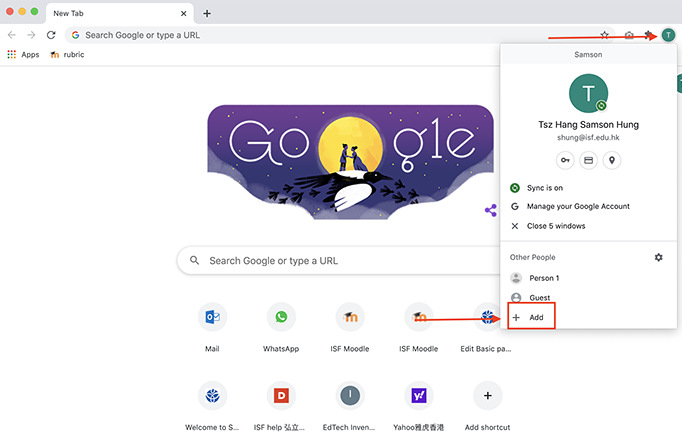Click the address bar
Viewport: 682px width, 444px height.
click(339, 35)
